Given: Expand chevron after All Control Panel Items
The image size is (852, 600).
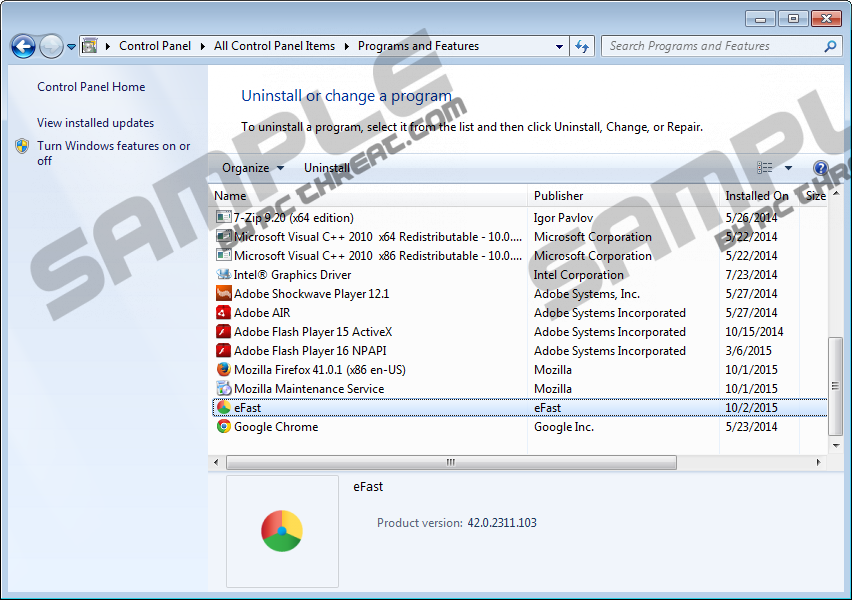Looking at the screenshot, I should click(x=347, y=46).
